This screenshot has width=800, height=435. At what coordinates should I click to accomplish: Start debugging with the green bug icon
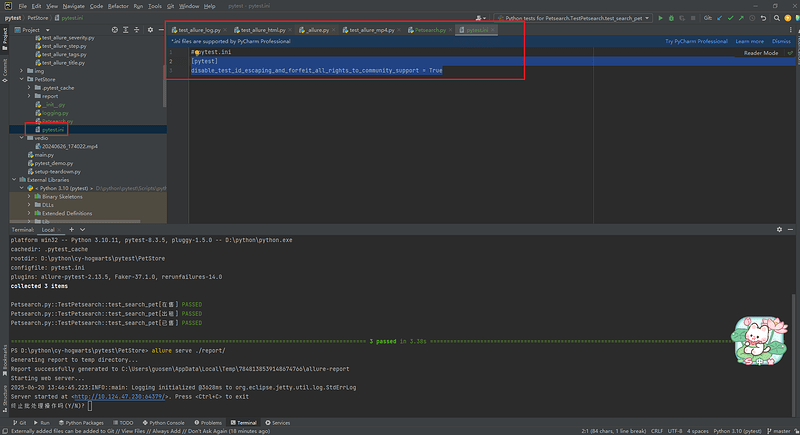point(671,18)
